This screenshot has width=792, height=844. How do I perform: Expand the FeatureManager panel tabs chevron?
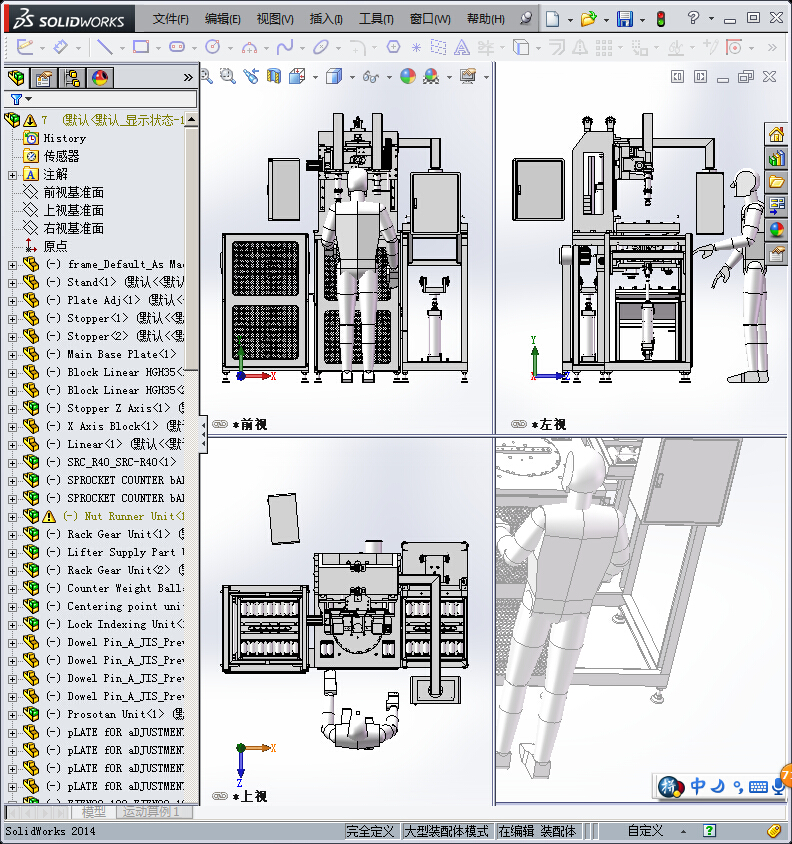point(187,78)
